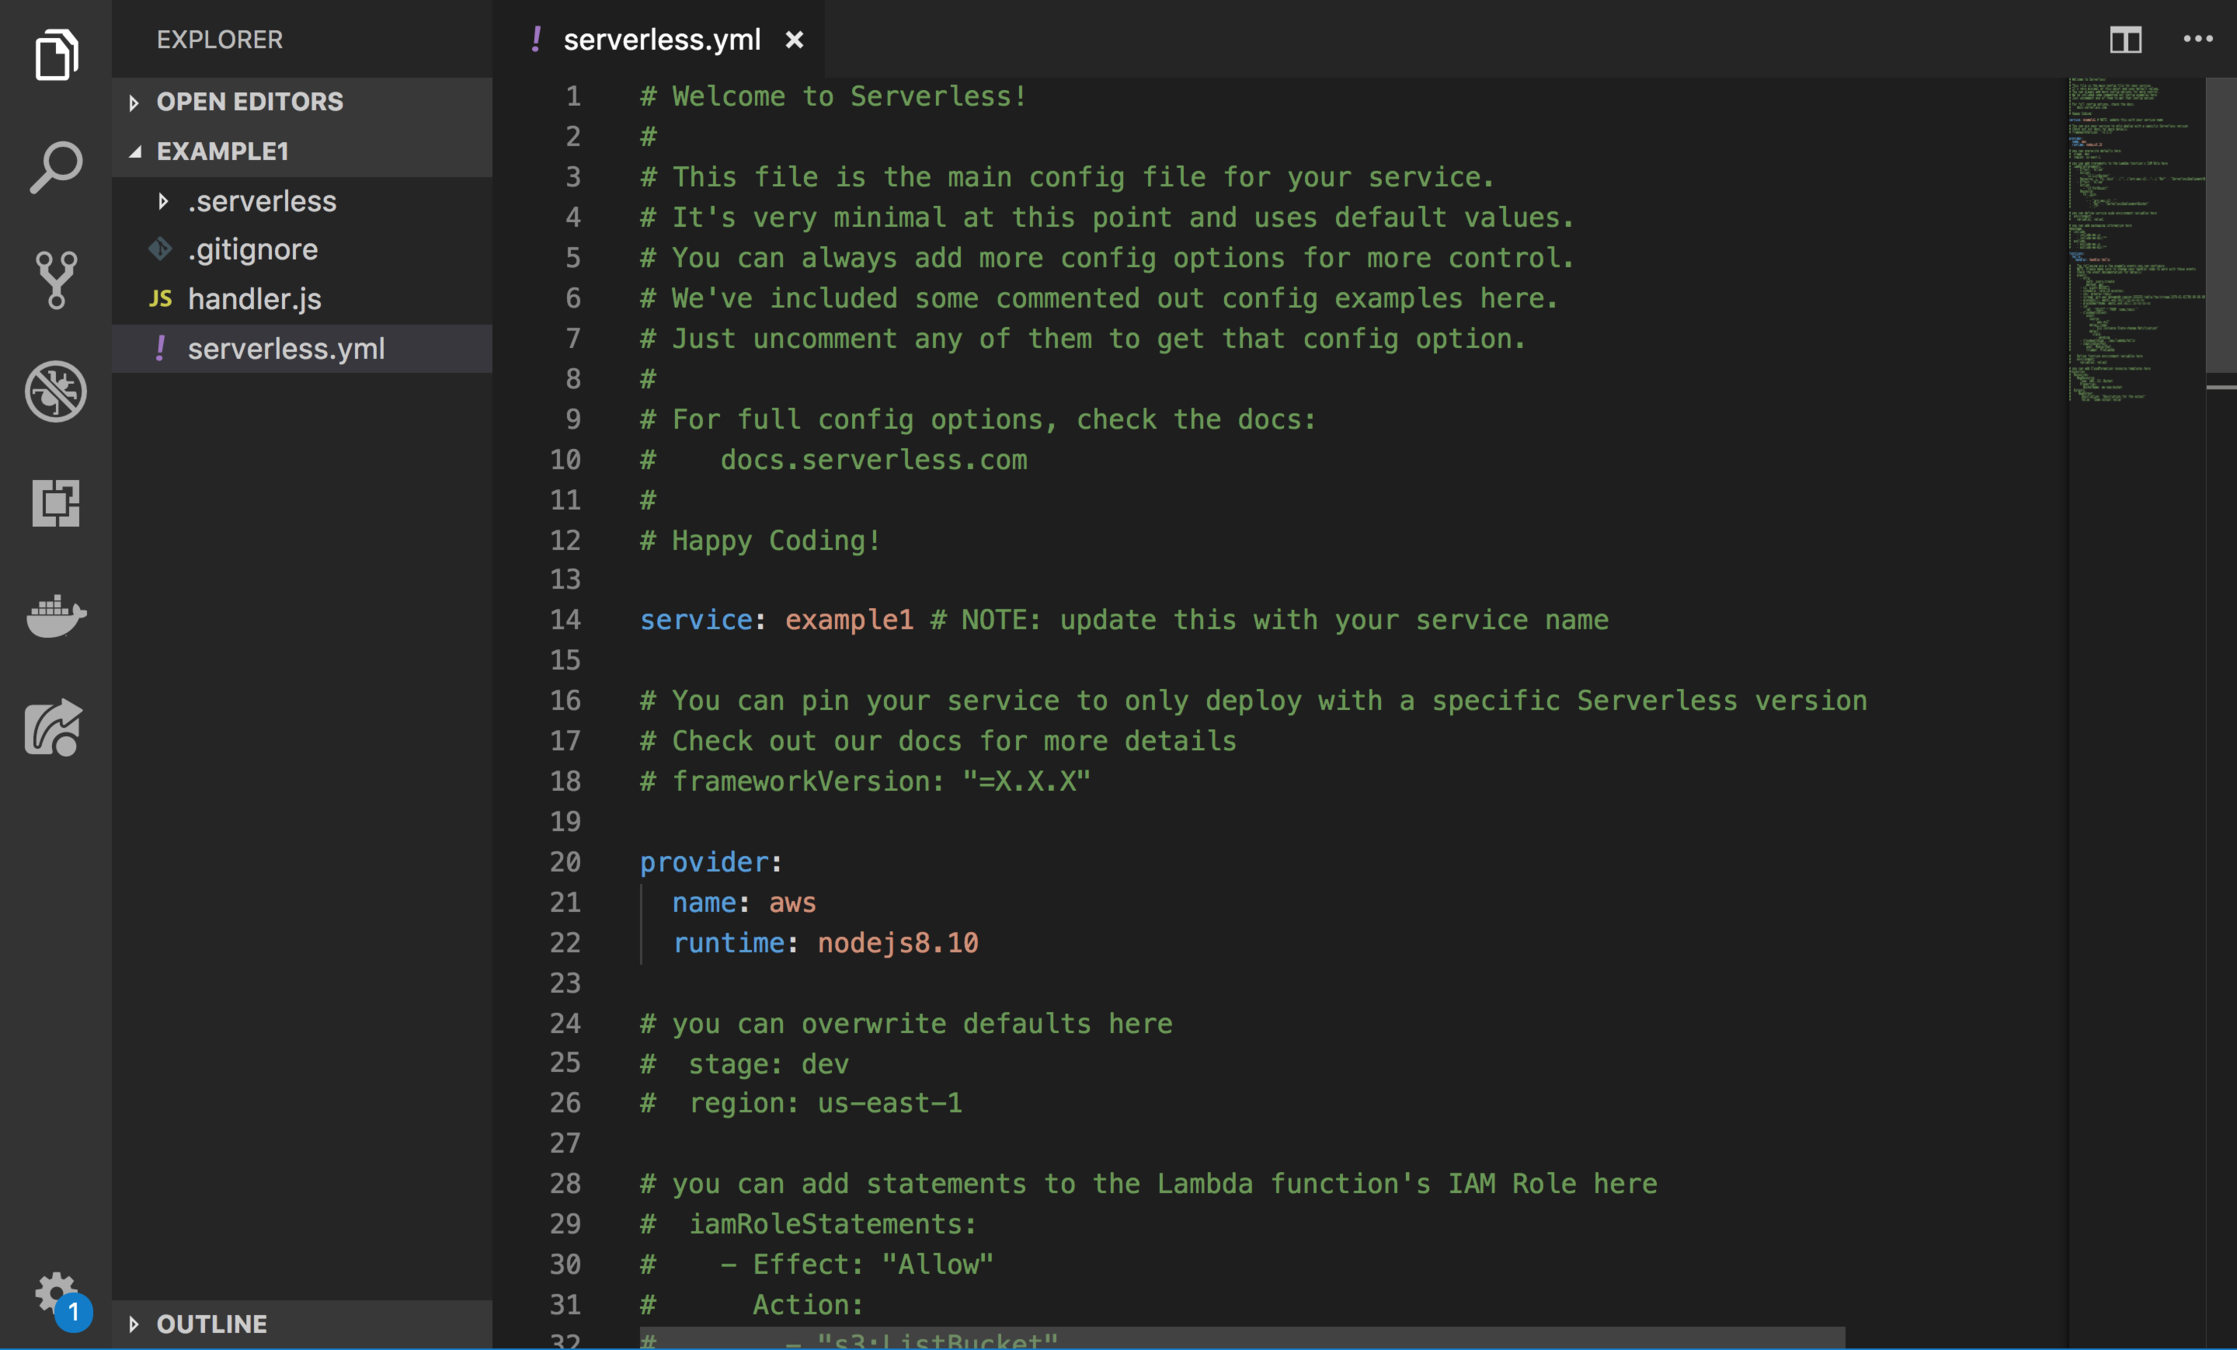Select the serverless.yml editor tab
The image size is (2237, 1350).
coord(661,40)
